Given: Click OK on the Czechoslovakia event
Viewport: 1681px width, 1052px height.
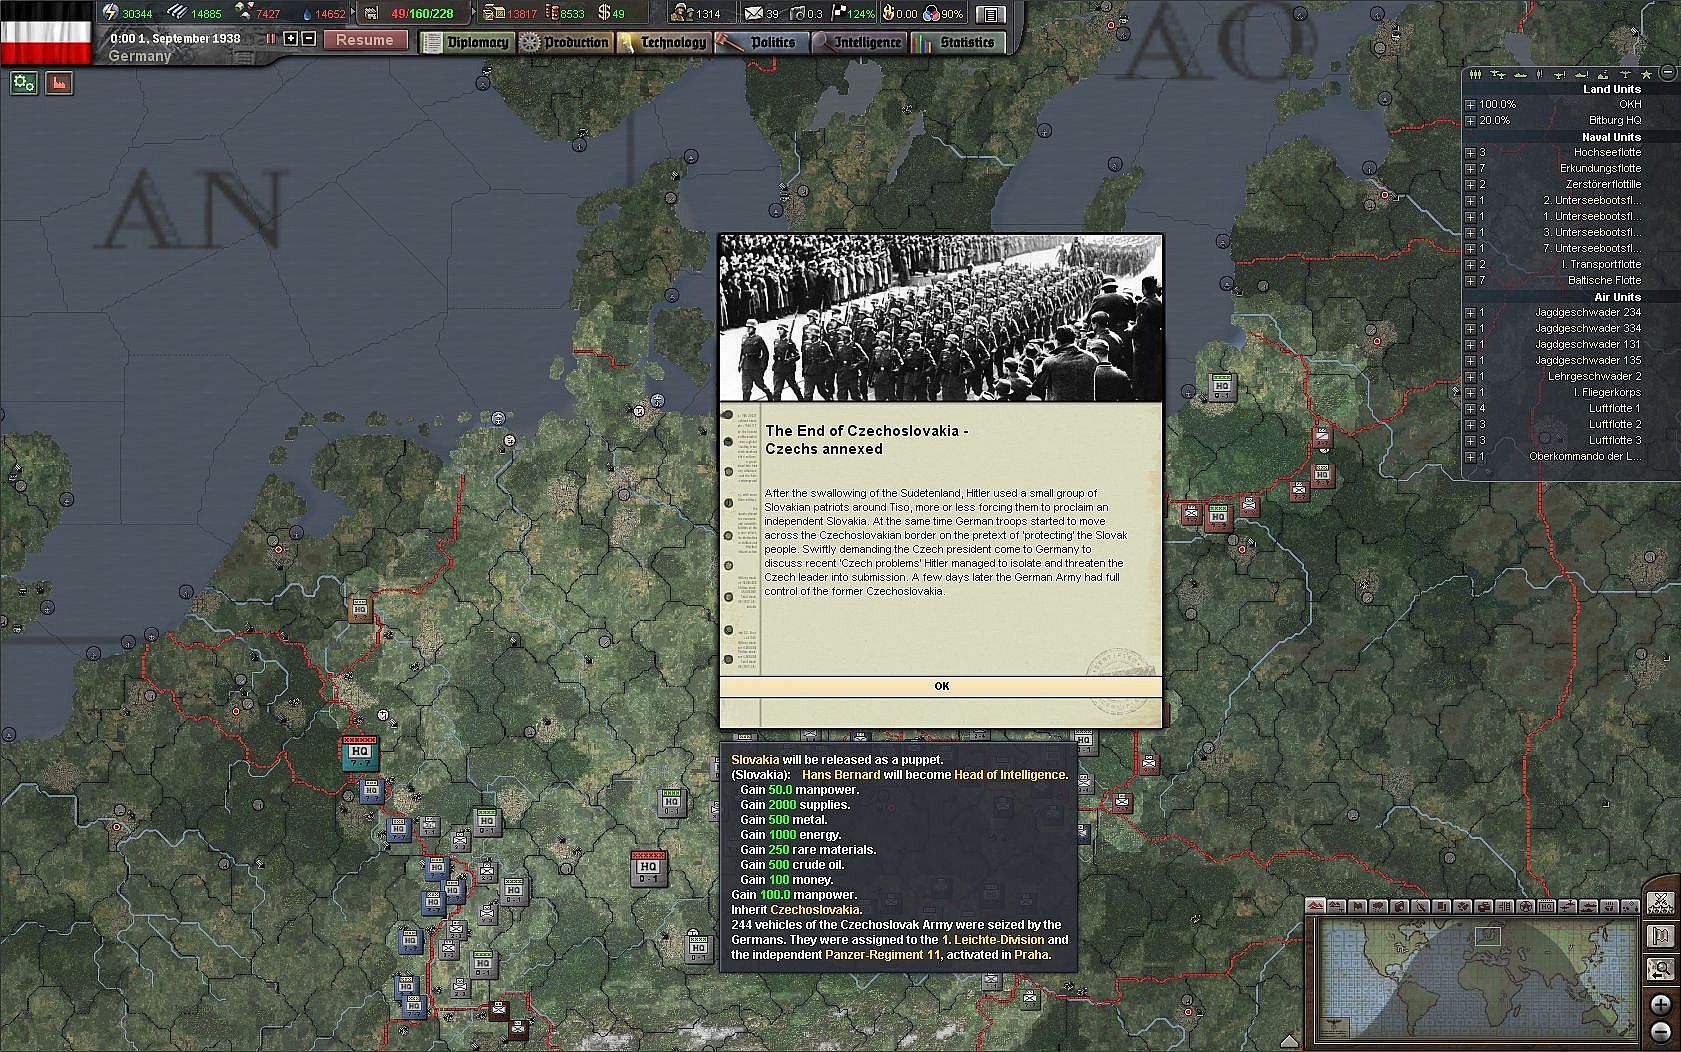Looking at the screenshot, I should (941, 686).
